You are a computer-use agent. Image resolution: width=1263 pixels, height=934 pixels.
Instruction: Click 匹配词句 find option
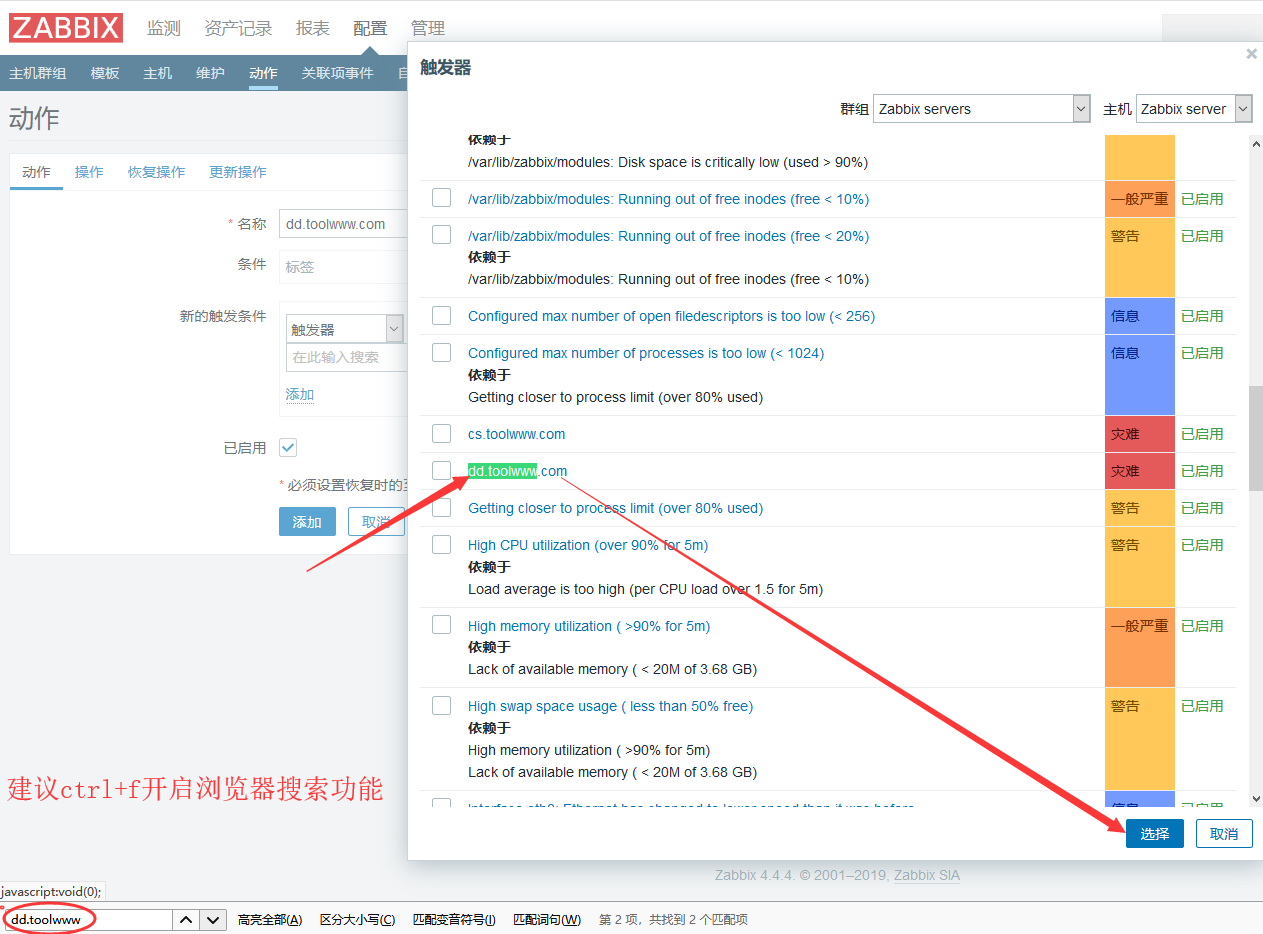click(547, 920)
